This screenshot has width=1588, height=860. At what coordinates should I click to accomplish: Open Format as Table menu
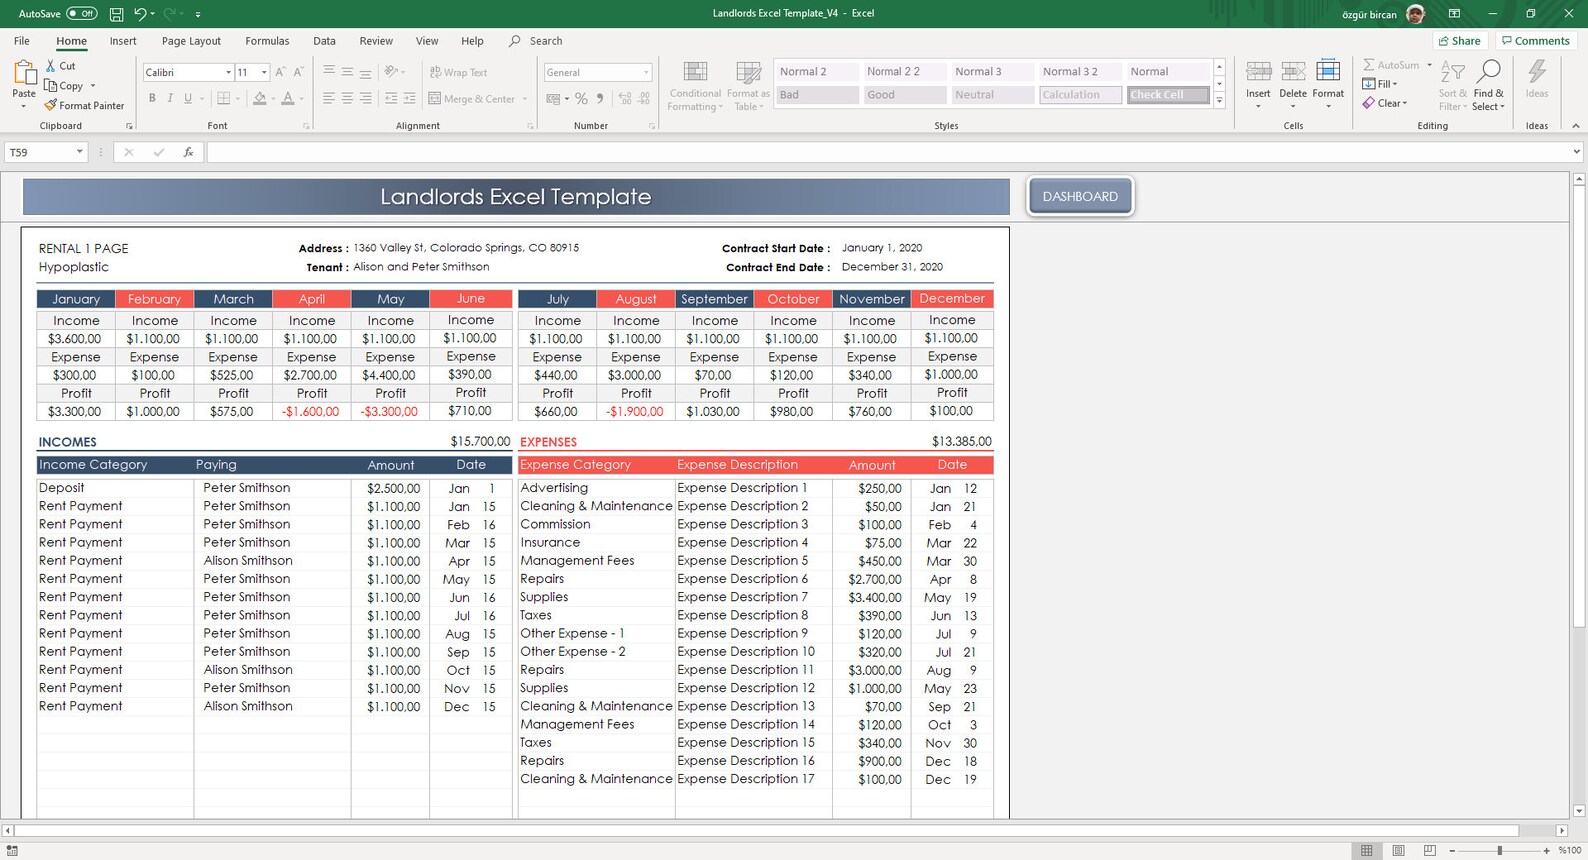tap(748, 86)
